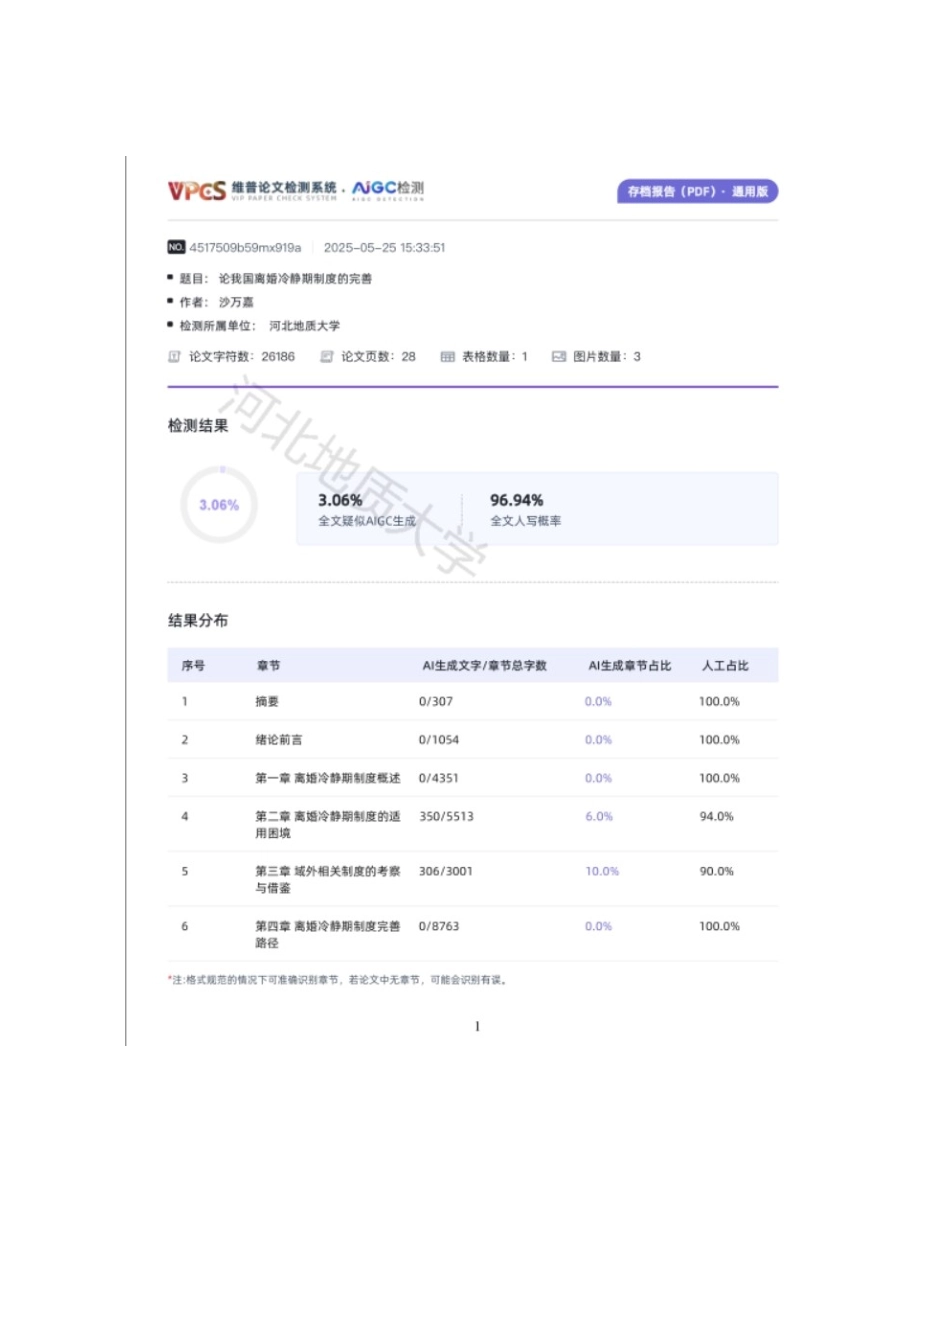Click the report number 4517509b59mx919a

pos(245,246)
